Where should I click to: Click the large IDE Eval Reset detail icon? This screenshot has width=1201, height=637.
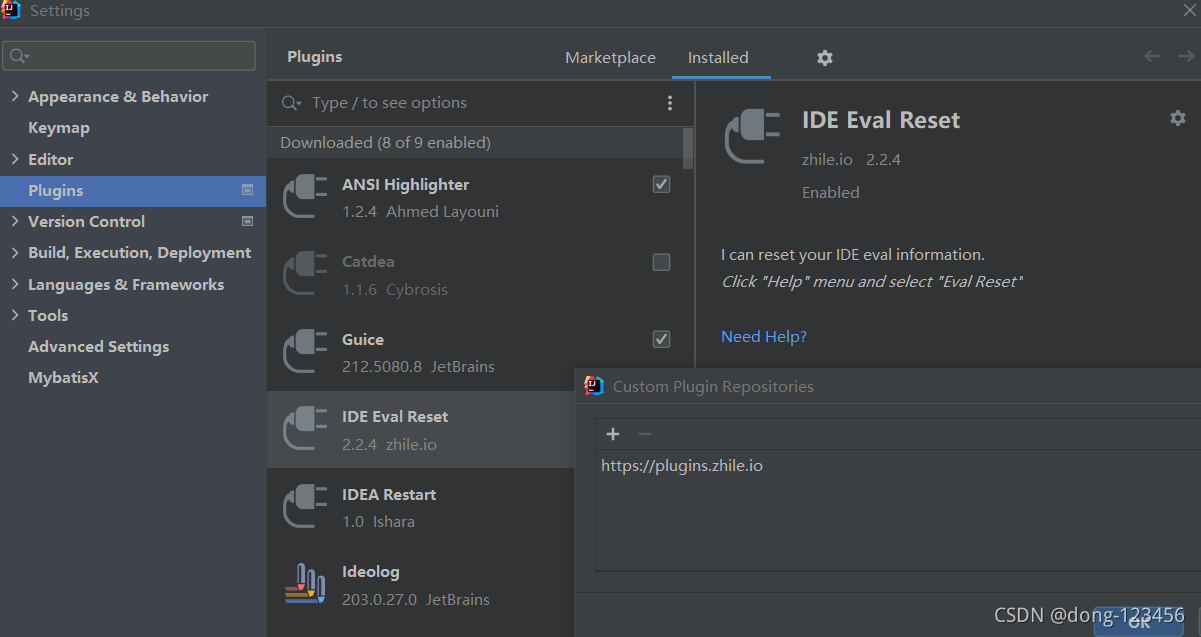click(x=752, y=137)
